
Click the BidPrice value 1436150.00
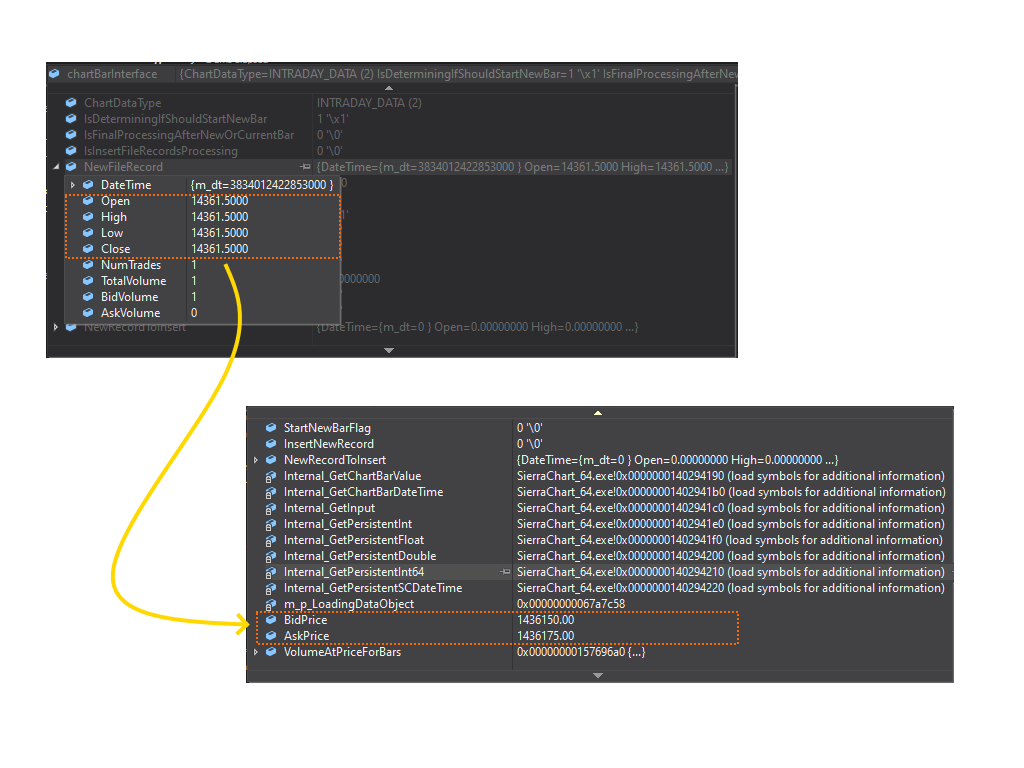[x=545, y=620]
